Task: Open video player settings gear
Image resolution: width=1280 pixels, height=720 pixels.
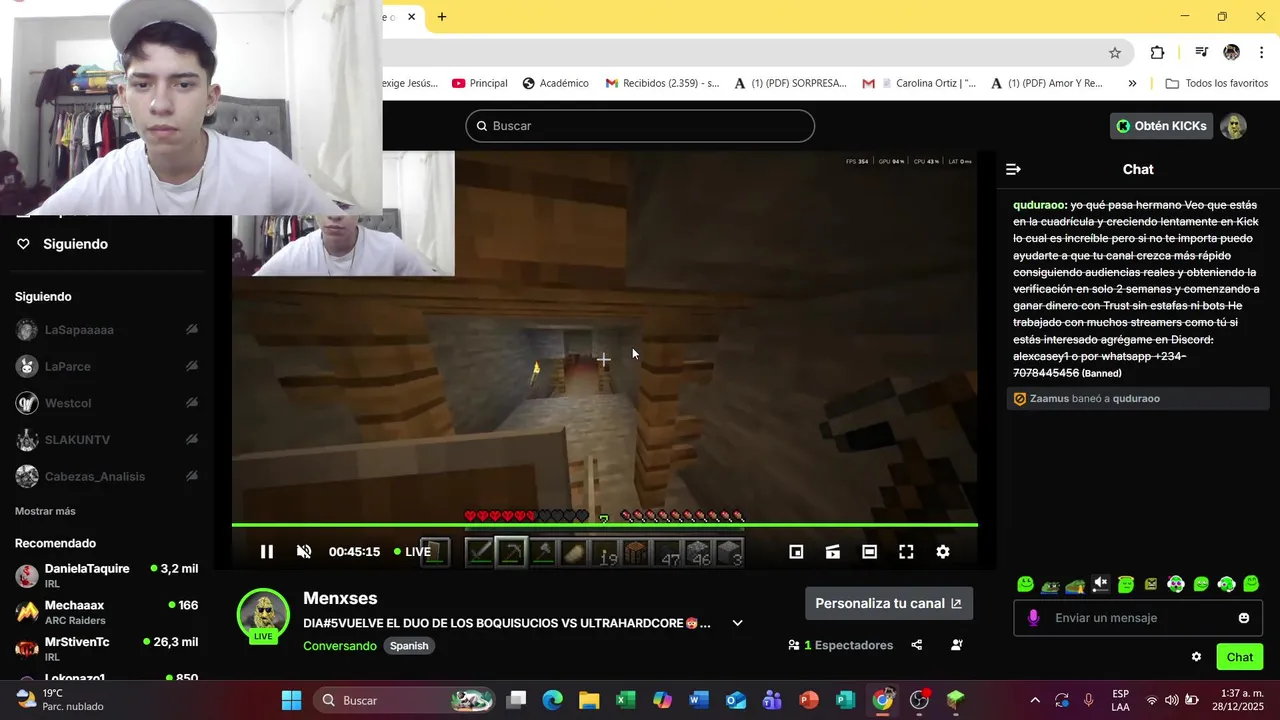Action: point(942,552)
